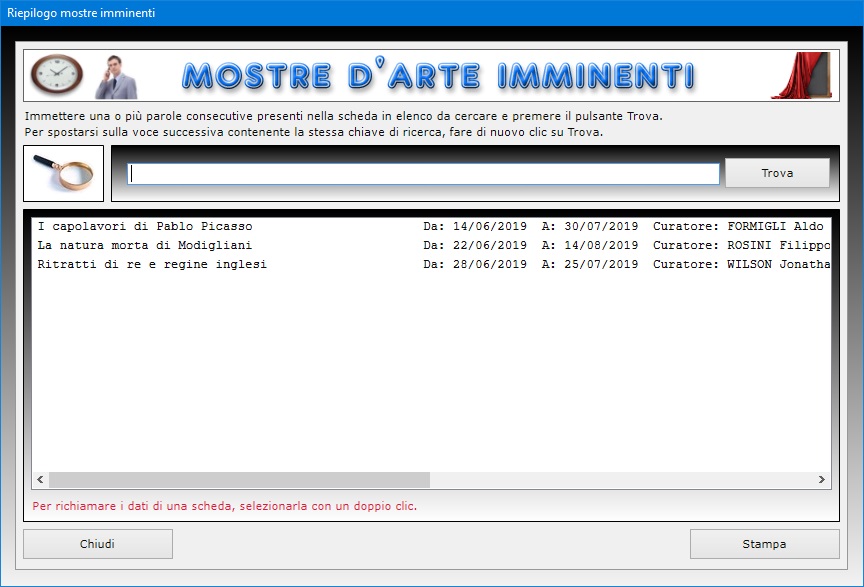
Task: Click the businessman on phone icon
Action: point(116,77)
